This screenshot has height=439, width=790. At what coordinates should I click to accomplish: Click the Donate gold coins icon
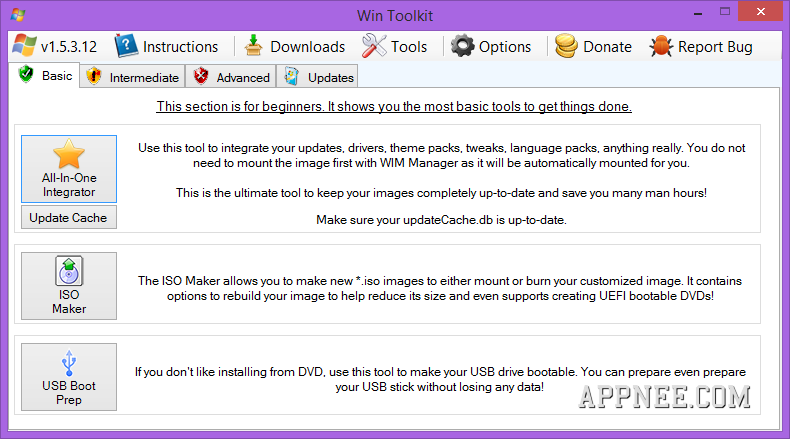click(x=566, y=46)
